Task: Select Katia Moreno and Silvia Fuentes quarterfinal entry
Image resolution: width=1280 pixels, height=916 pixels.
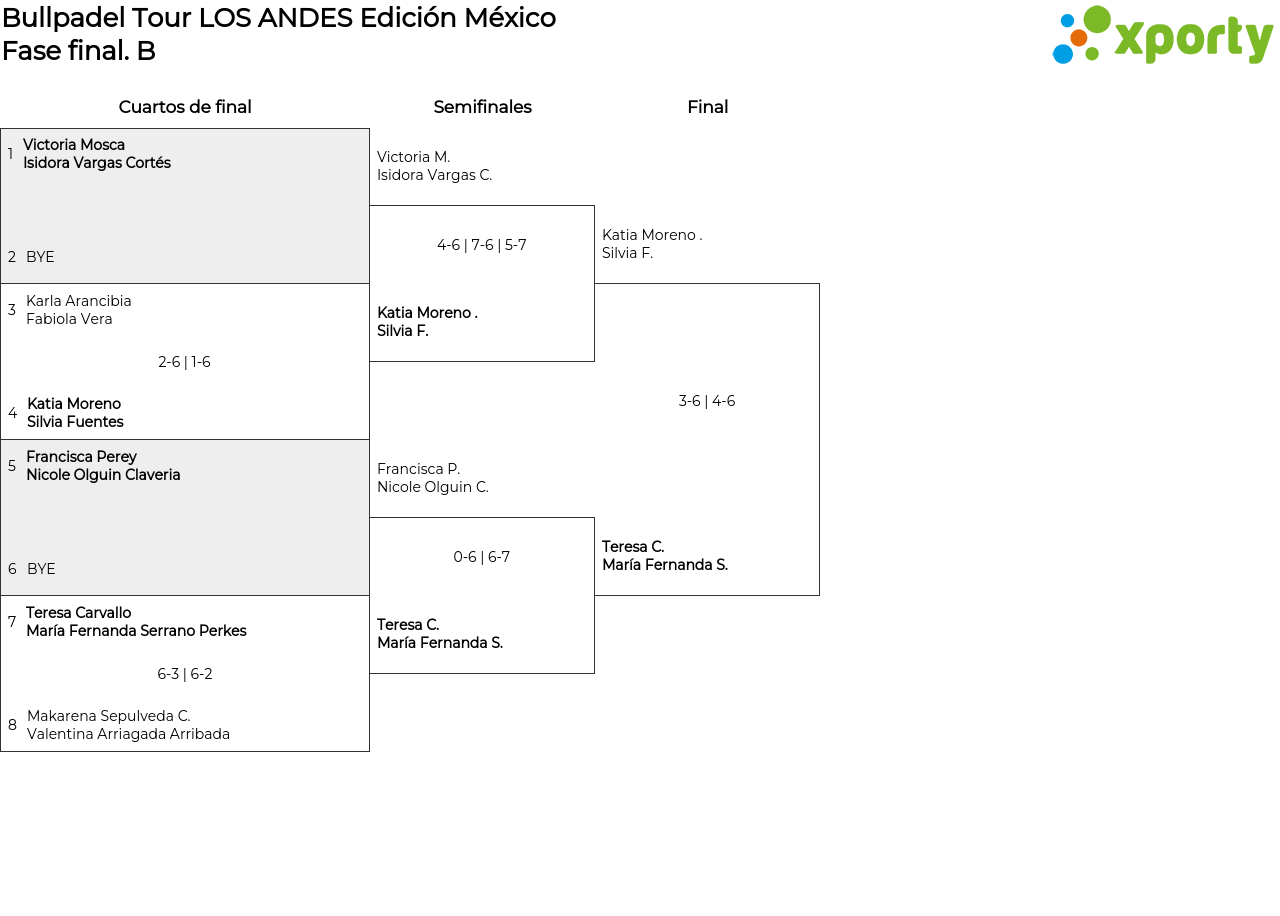Action: pyautogui.click(x=75, y=413)
